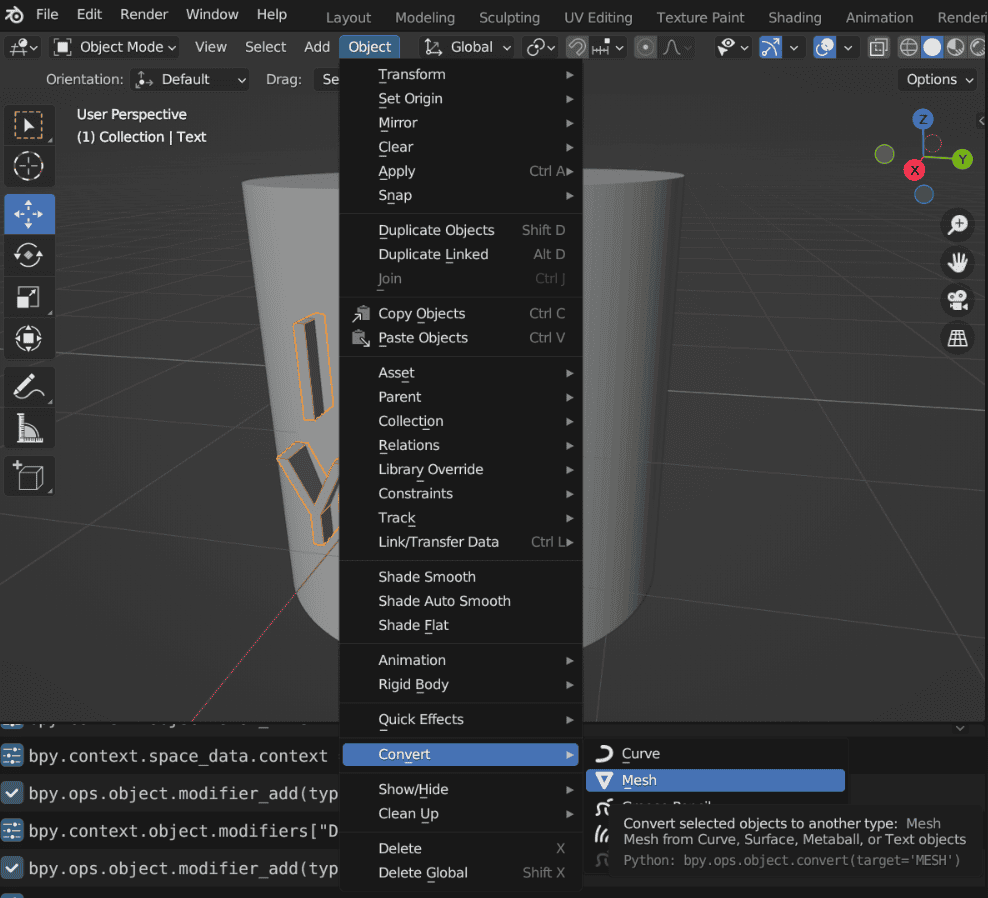
Task: Open snapping options dropdown
Action: tap(608, 47)
